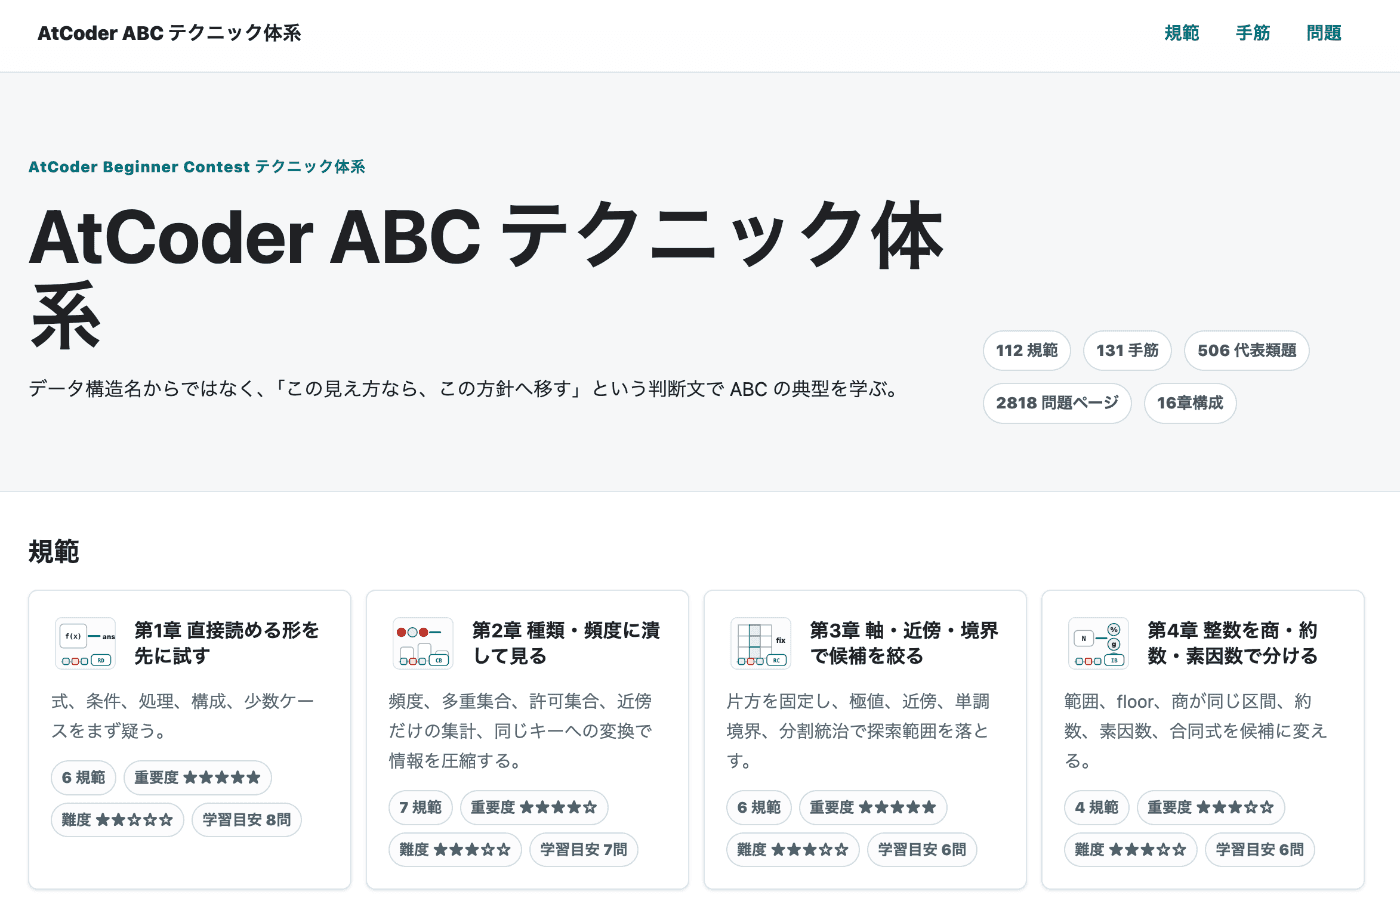Click the 506 代表類題 stat pill

(1247, 351)
